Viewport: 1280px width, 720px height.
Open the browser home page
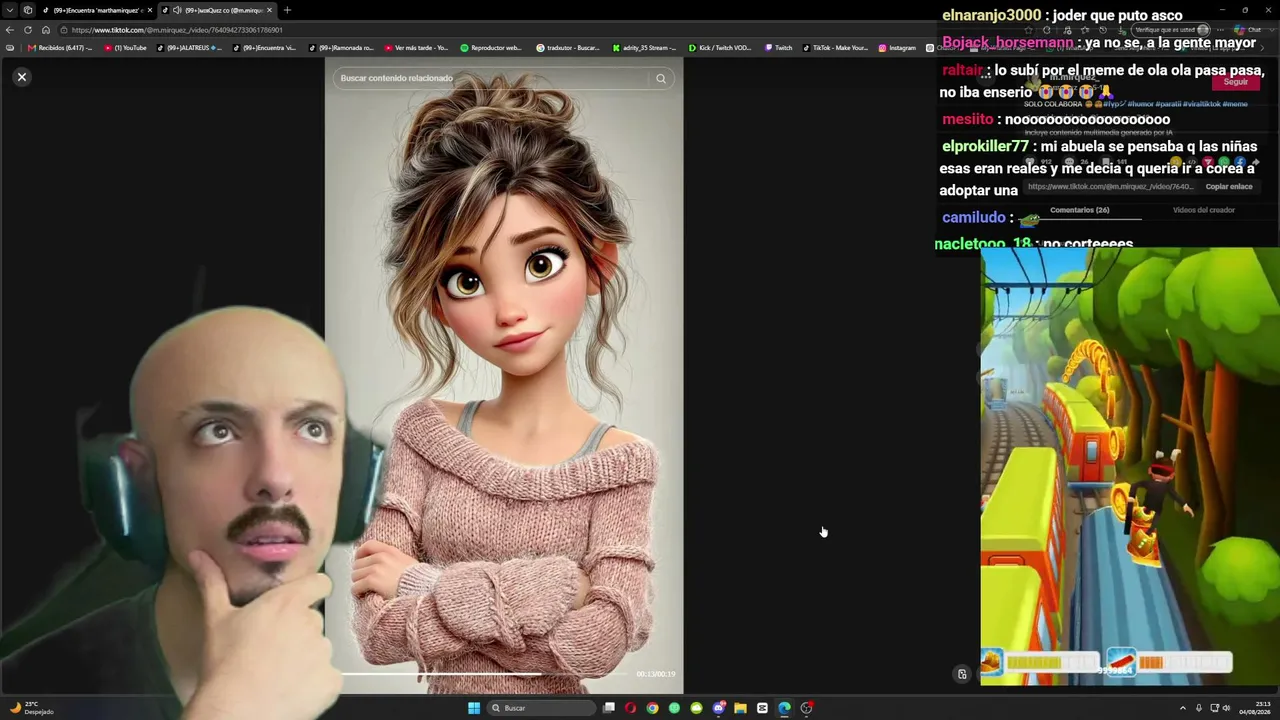click(45, 30)
